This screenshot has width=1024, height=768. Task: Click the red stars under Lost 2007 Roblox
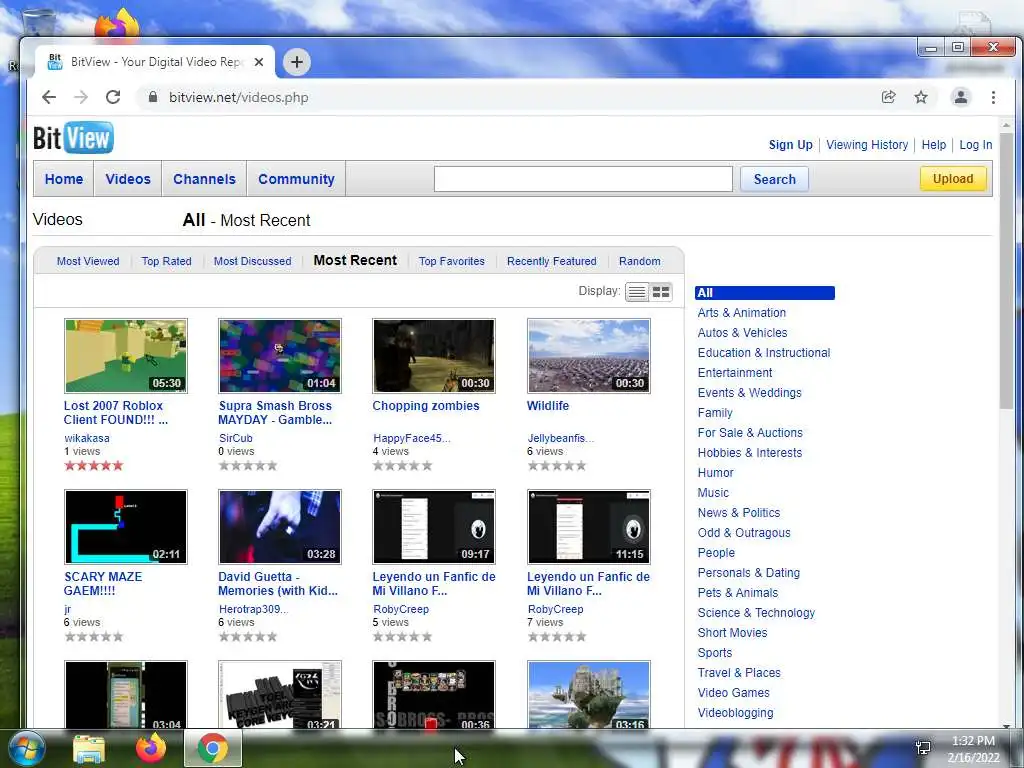pyautogui.click(x=93, y=466)
